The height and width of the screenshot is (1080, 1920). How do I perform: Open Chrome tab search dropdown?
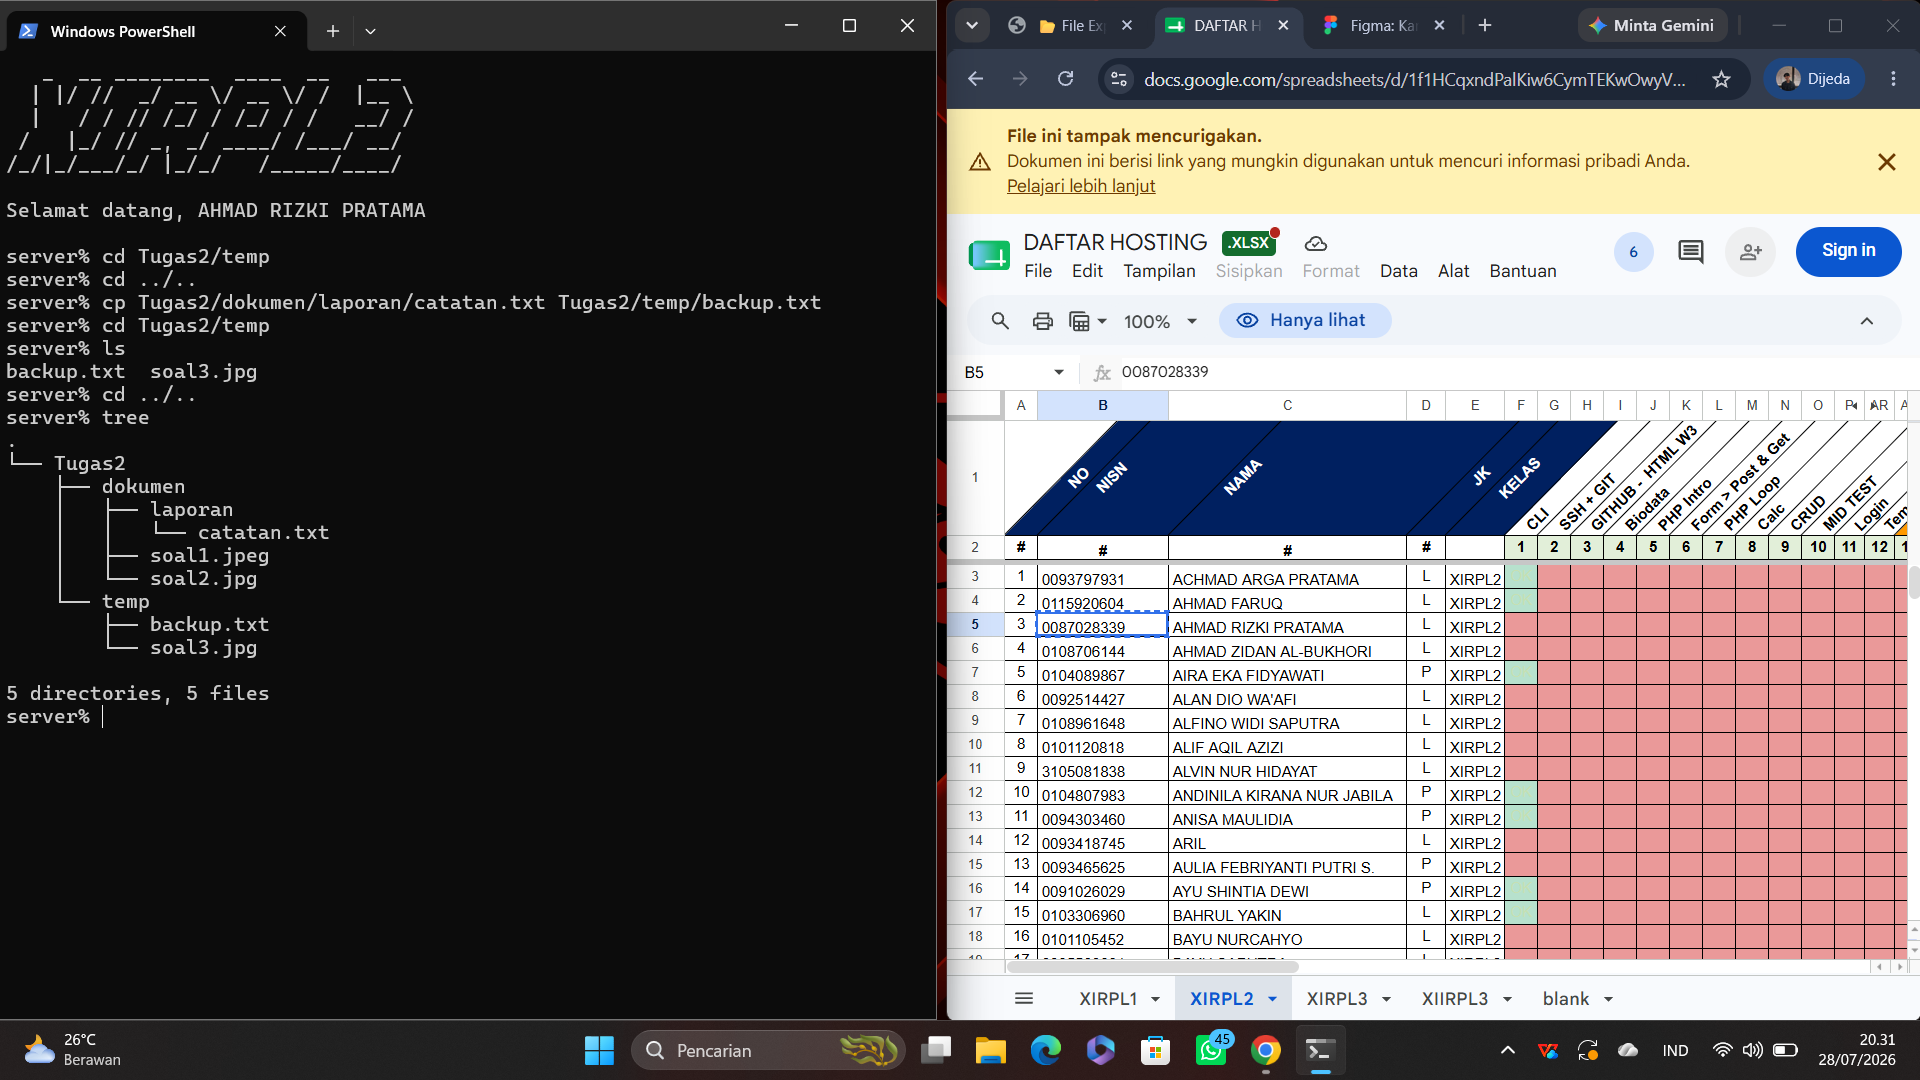972,25
